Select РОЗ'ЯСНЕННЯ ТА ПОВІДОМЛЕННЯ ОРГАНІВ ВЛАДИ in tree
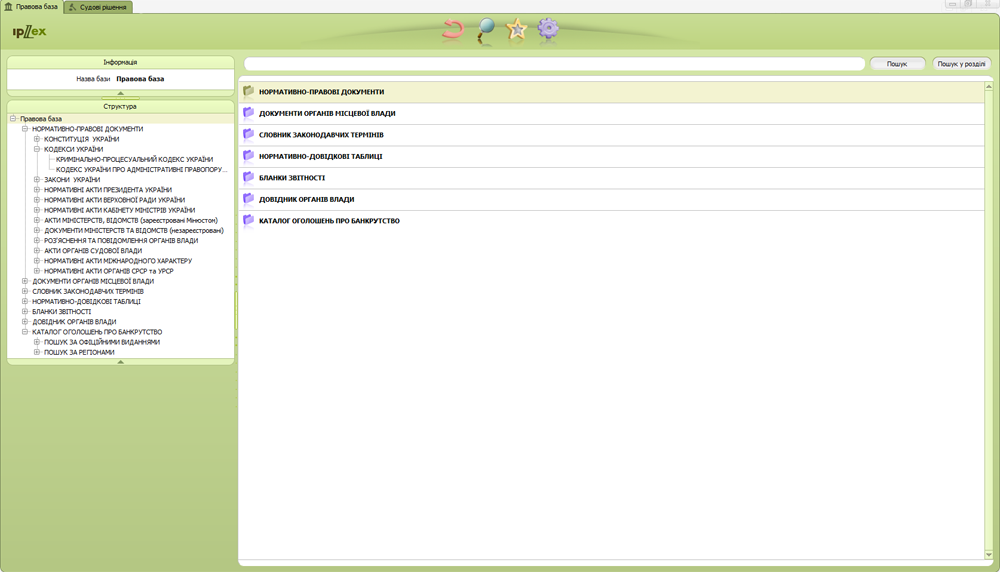 pyautogui.click(x=121, y=240)
